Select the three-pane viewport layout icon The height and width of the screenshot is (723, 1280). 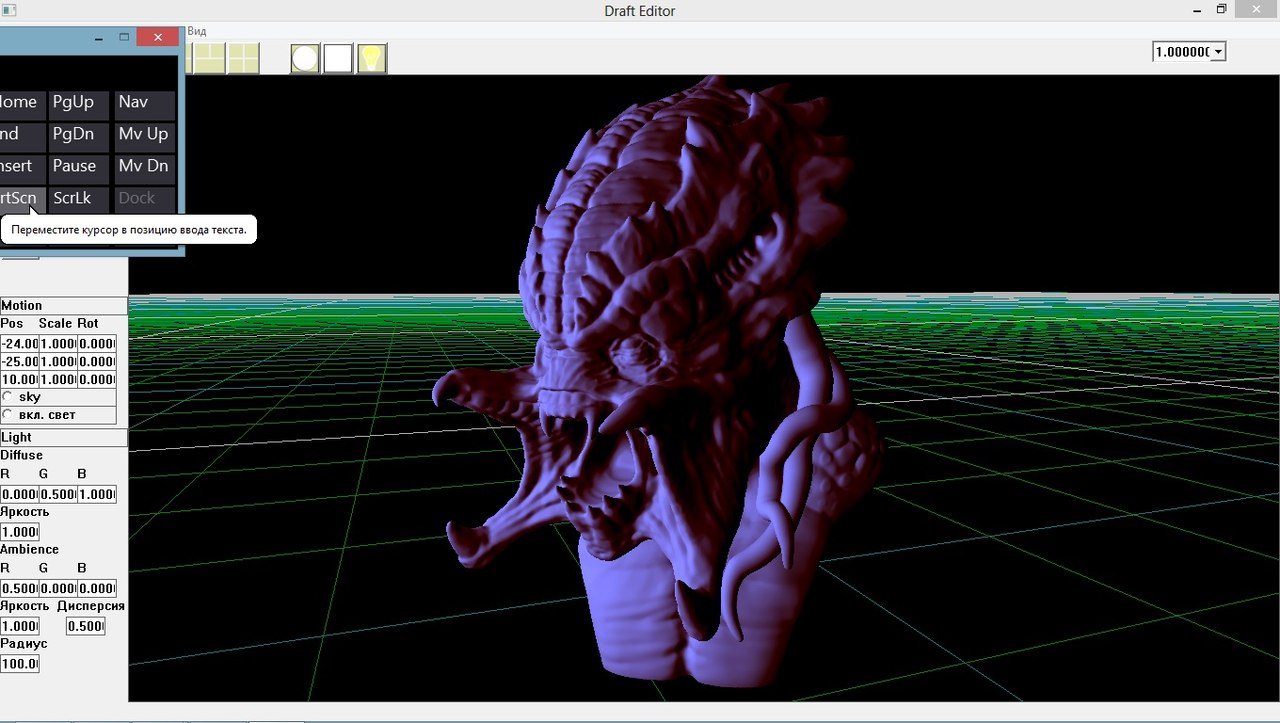pyautogui.click(x=209, y=59)
